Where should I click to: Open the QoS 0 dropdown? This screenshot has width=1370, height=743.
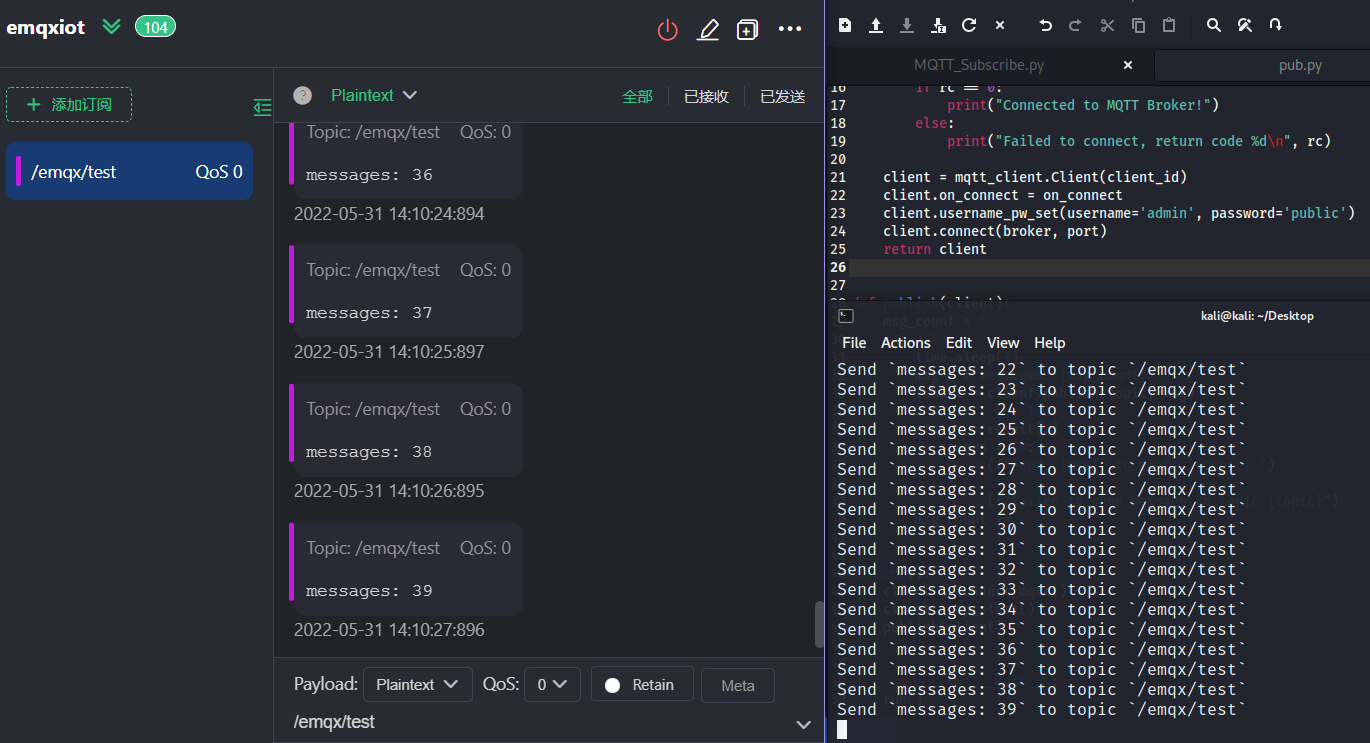552,685
